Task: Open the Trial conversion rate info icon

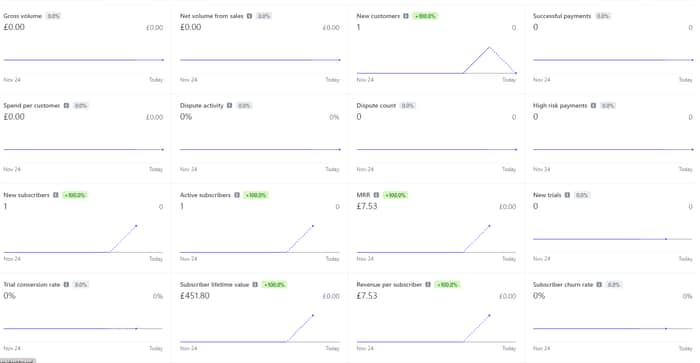Action: 66,285
